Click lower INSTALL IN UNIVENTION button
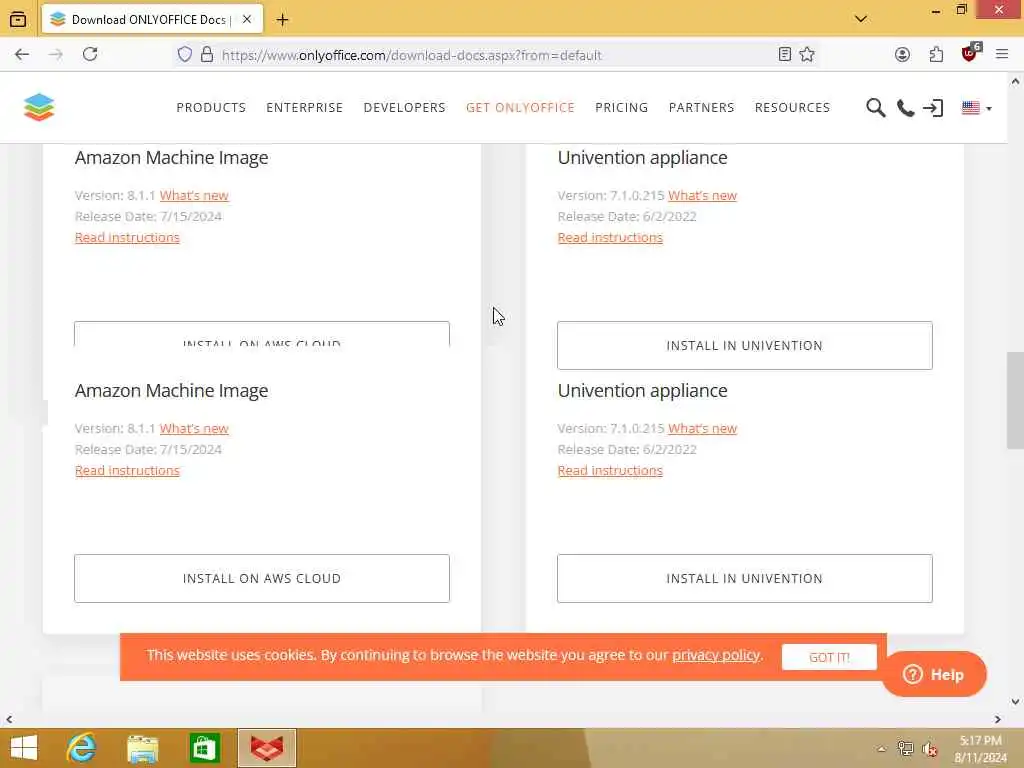The height and width of the screenshot is (768, 1024). pos(744,579)
